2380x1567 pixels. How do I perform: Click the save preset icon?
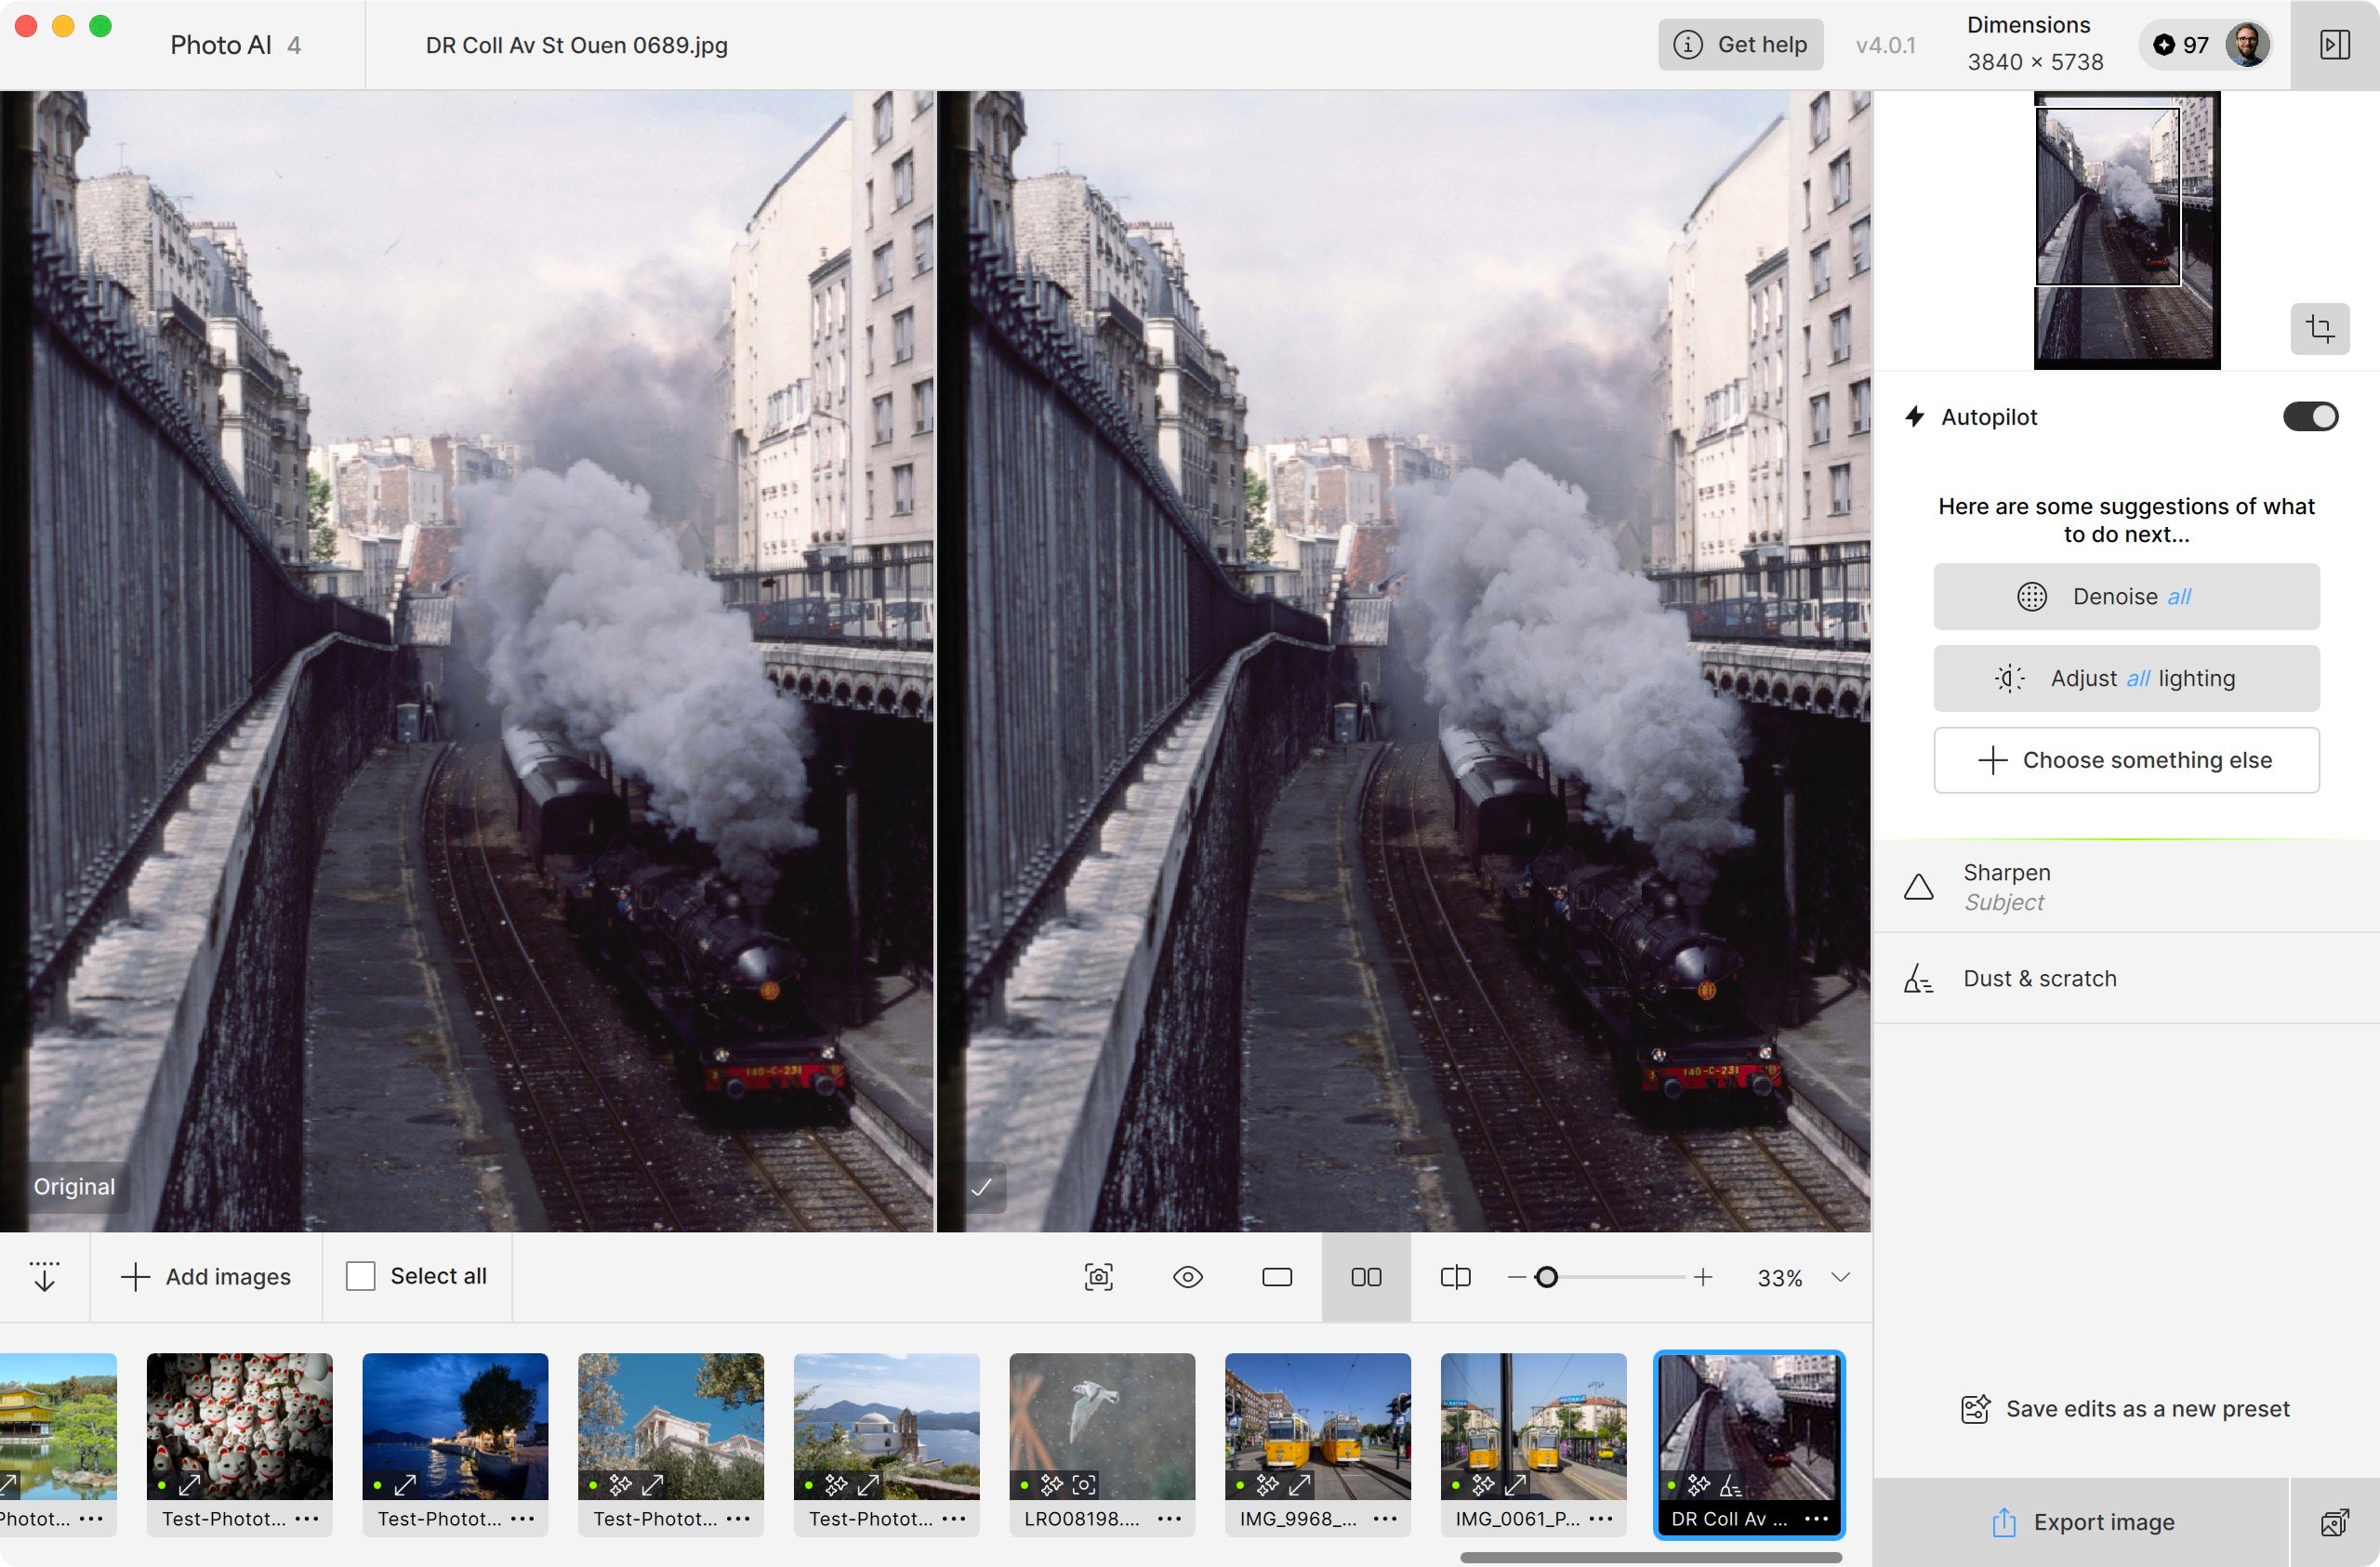coord(1975,1409)
